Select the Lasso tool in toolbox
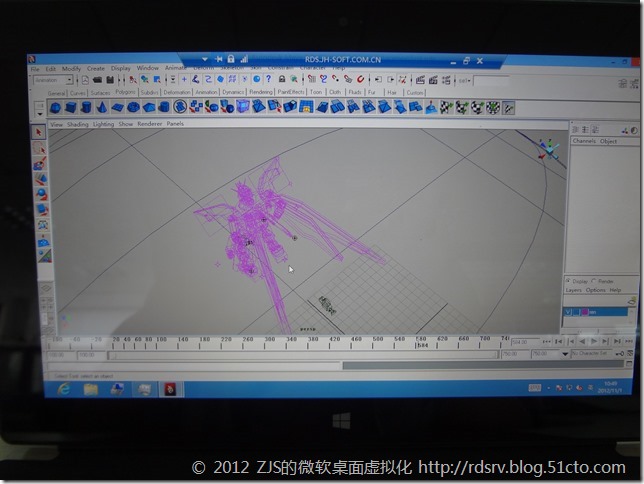The height and width of the screenshot is (484, 644). tap(39, 148)
